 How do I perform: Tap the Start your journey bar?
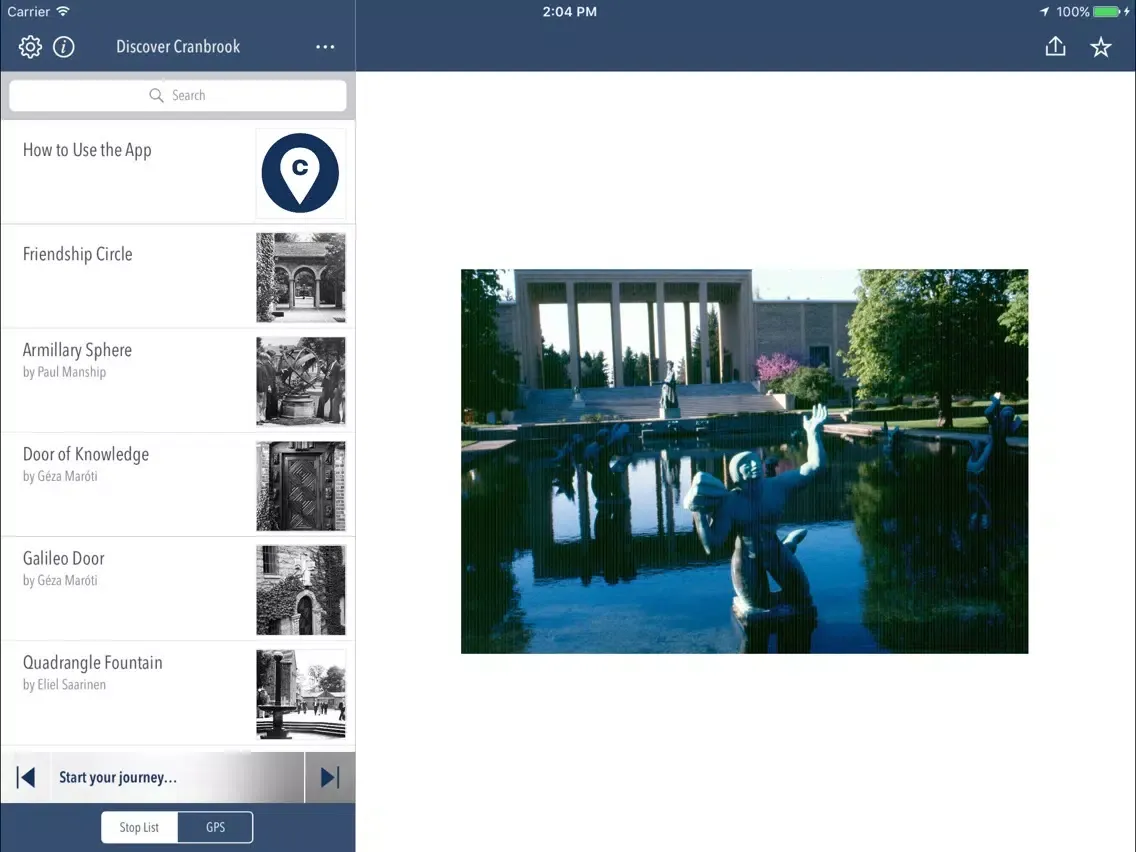click(178, 777)
